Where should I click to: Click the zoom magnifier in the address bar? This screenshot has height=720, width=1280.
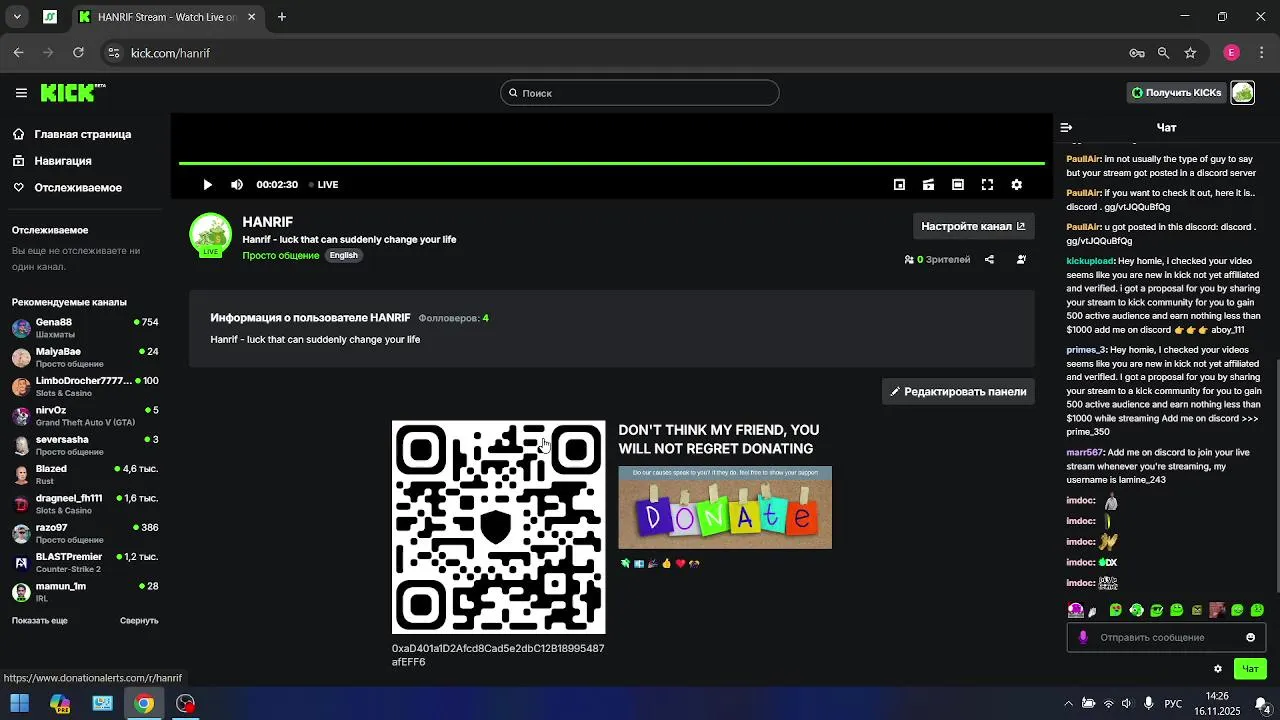(1163, 53)
